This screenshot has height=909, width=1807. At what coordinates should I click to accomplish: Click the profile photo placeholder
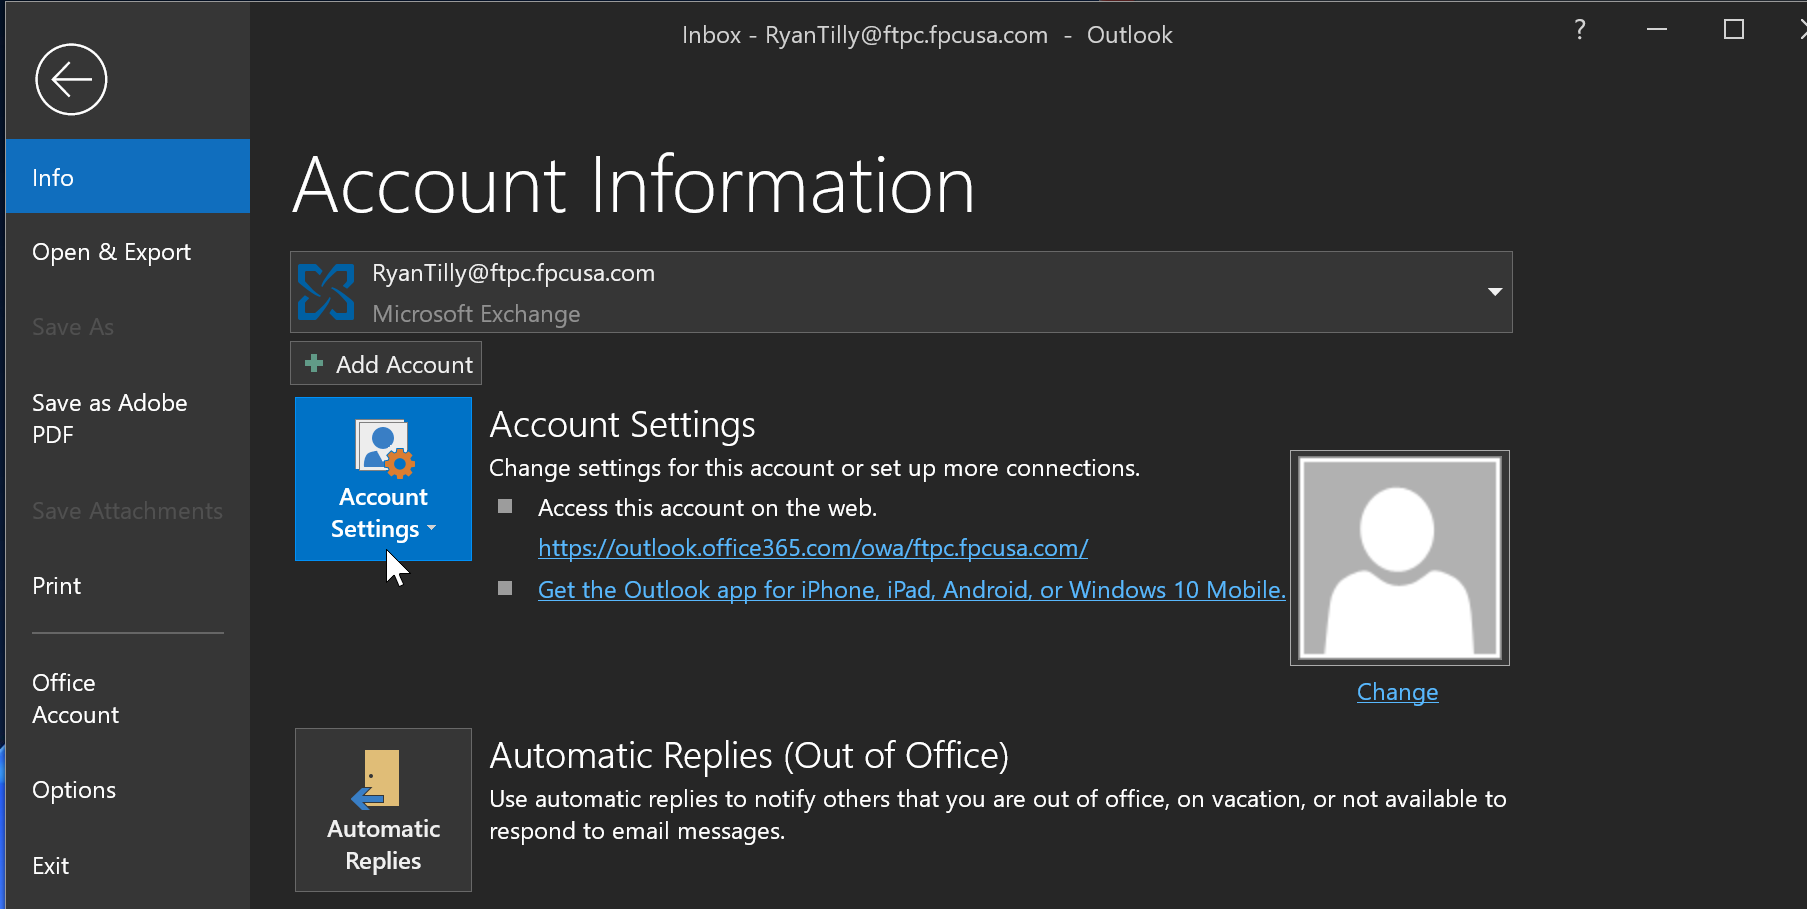coord(1400,558)
